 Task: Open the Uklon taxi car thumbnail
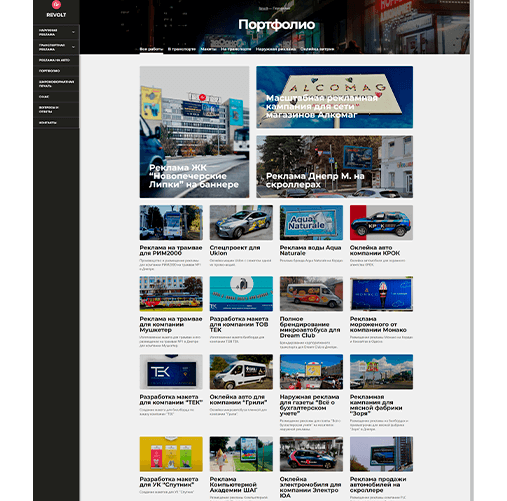tap(241, 223)
